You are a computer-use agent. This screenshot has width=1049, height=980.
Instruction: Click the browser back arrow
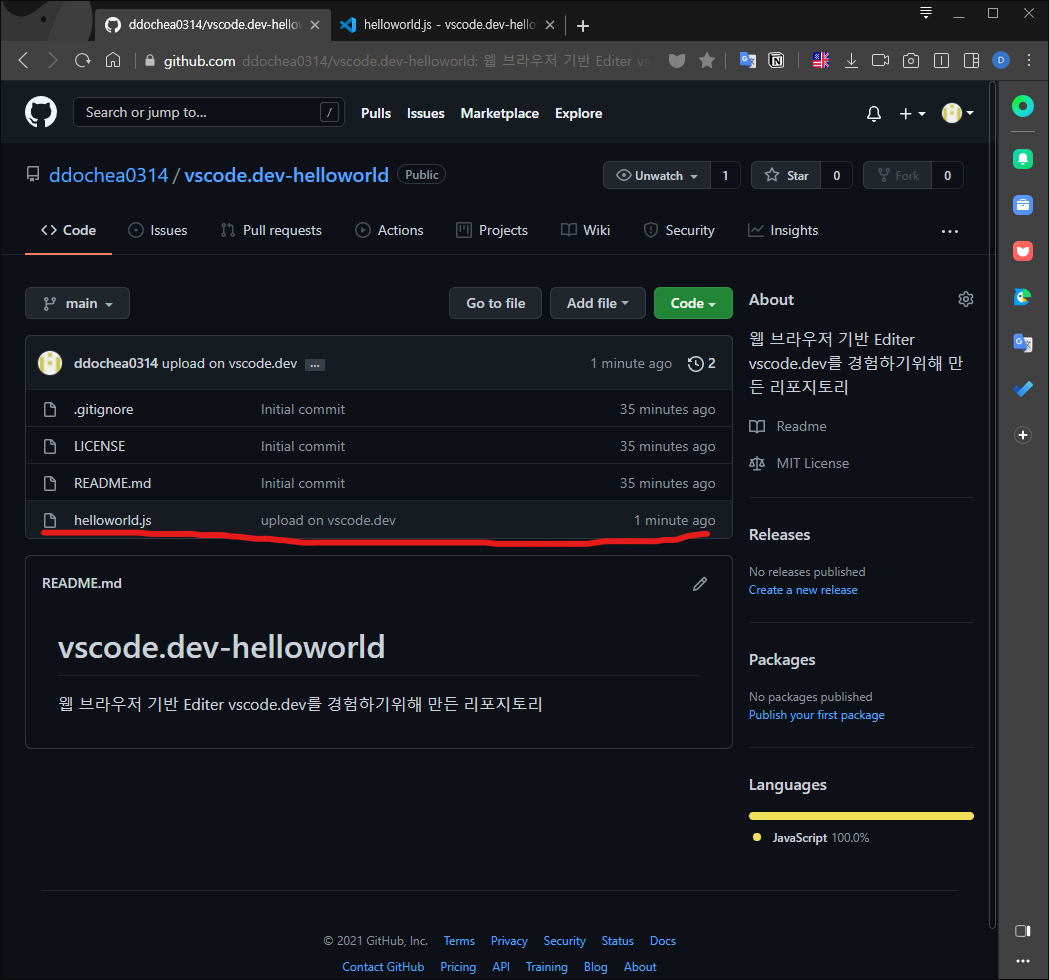(x=24, y=60)
